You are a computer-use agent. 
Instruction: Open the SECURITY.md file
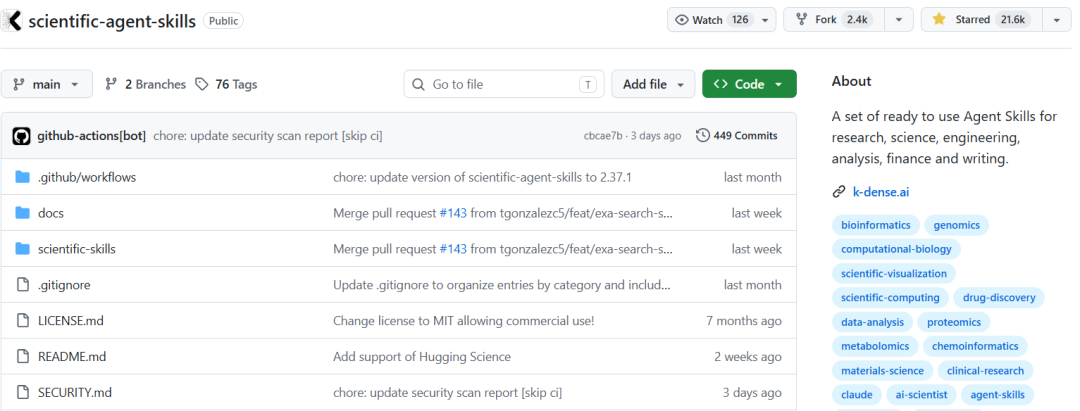[x=74, y=392]
